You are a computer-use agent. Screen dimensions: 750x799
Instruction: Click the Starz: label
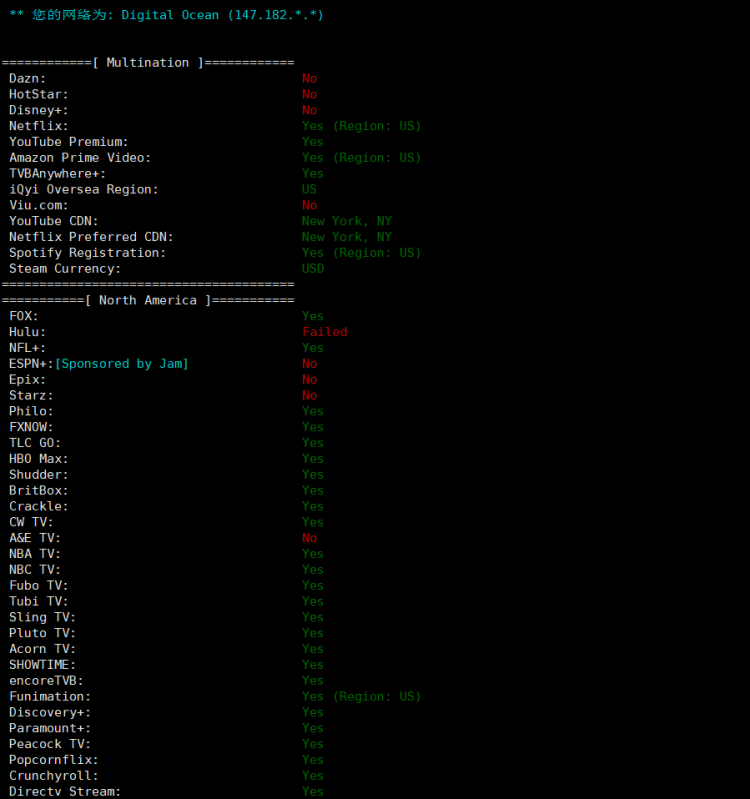32,395
